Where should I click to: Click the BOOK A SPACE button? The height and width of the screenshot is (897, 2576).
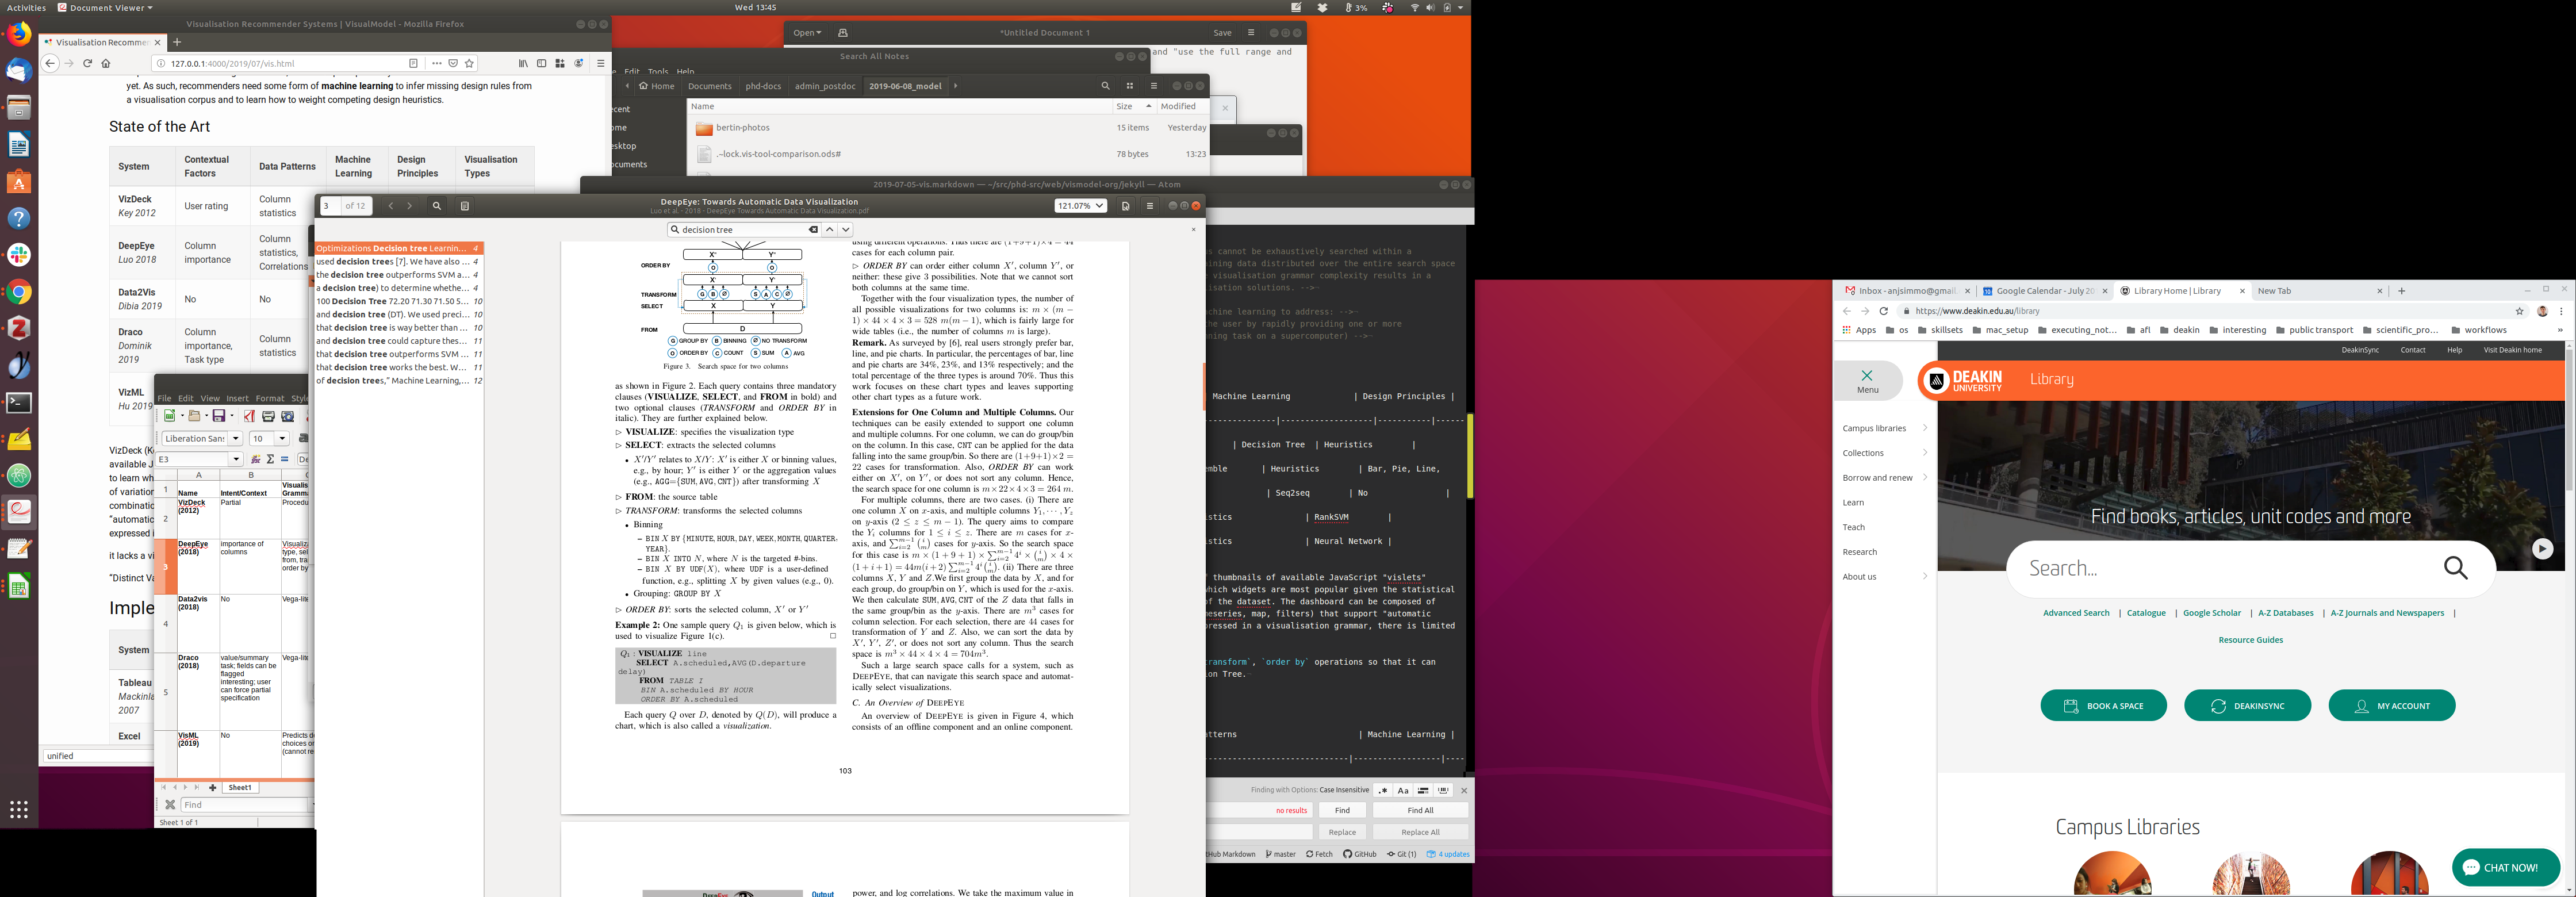[x=2103, y=706]
